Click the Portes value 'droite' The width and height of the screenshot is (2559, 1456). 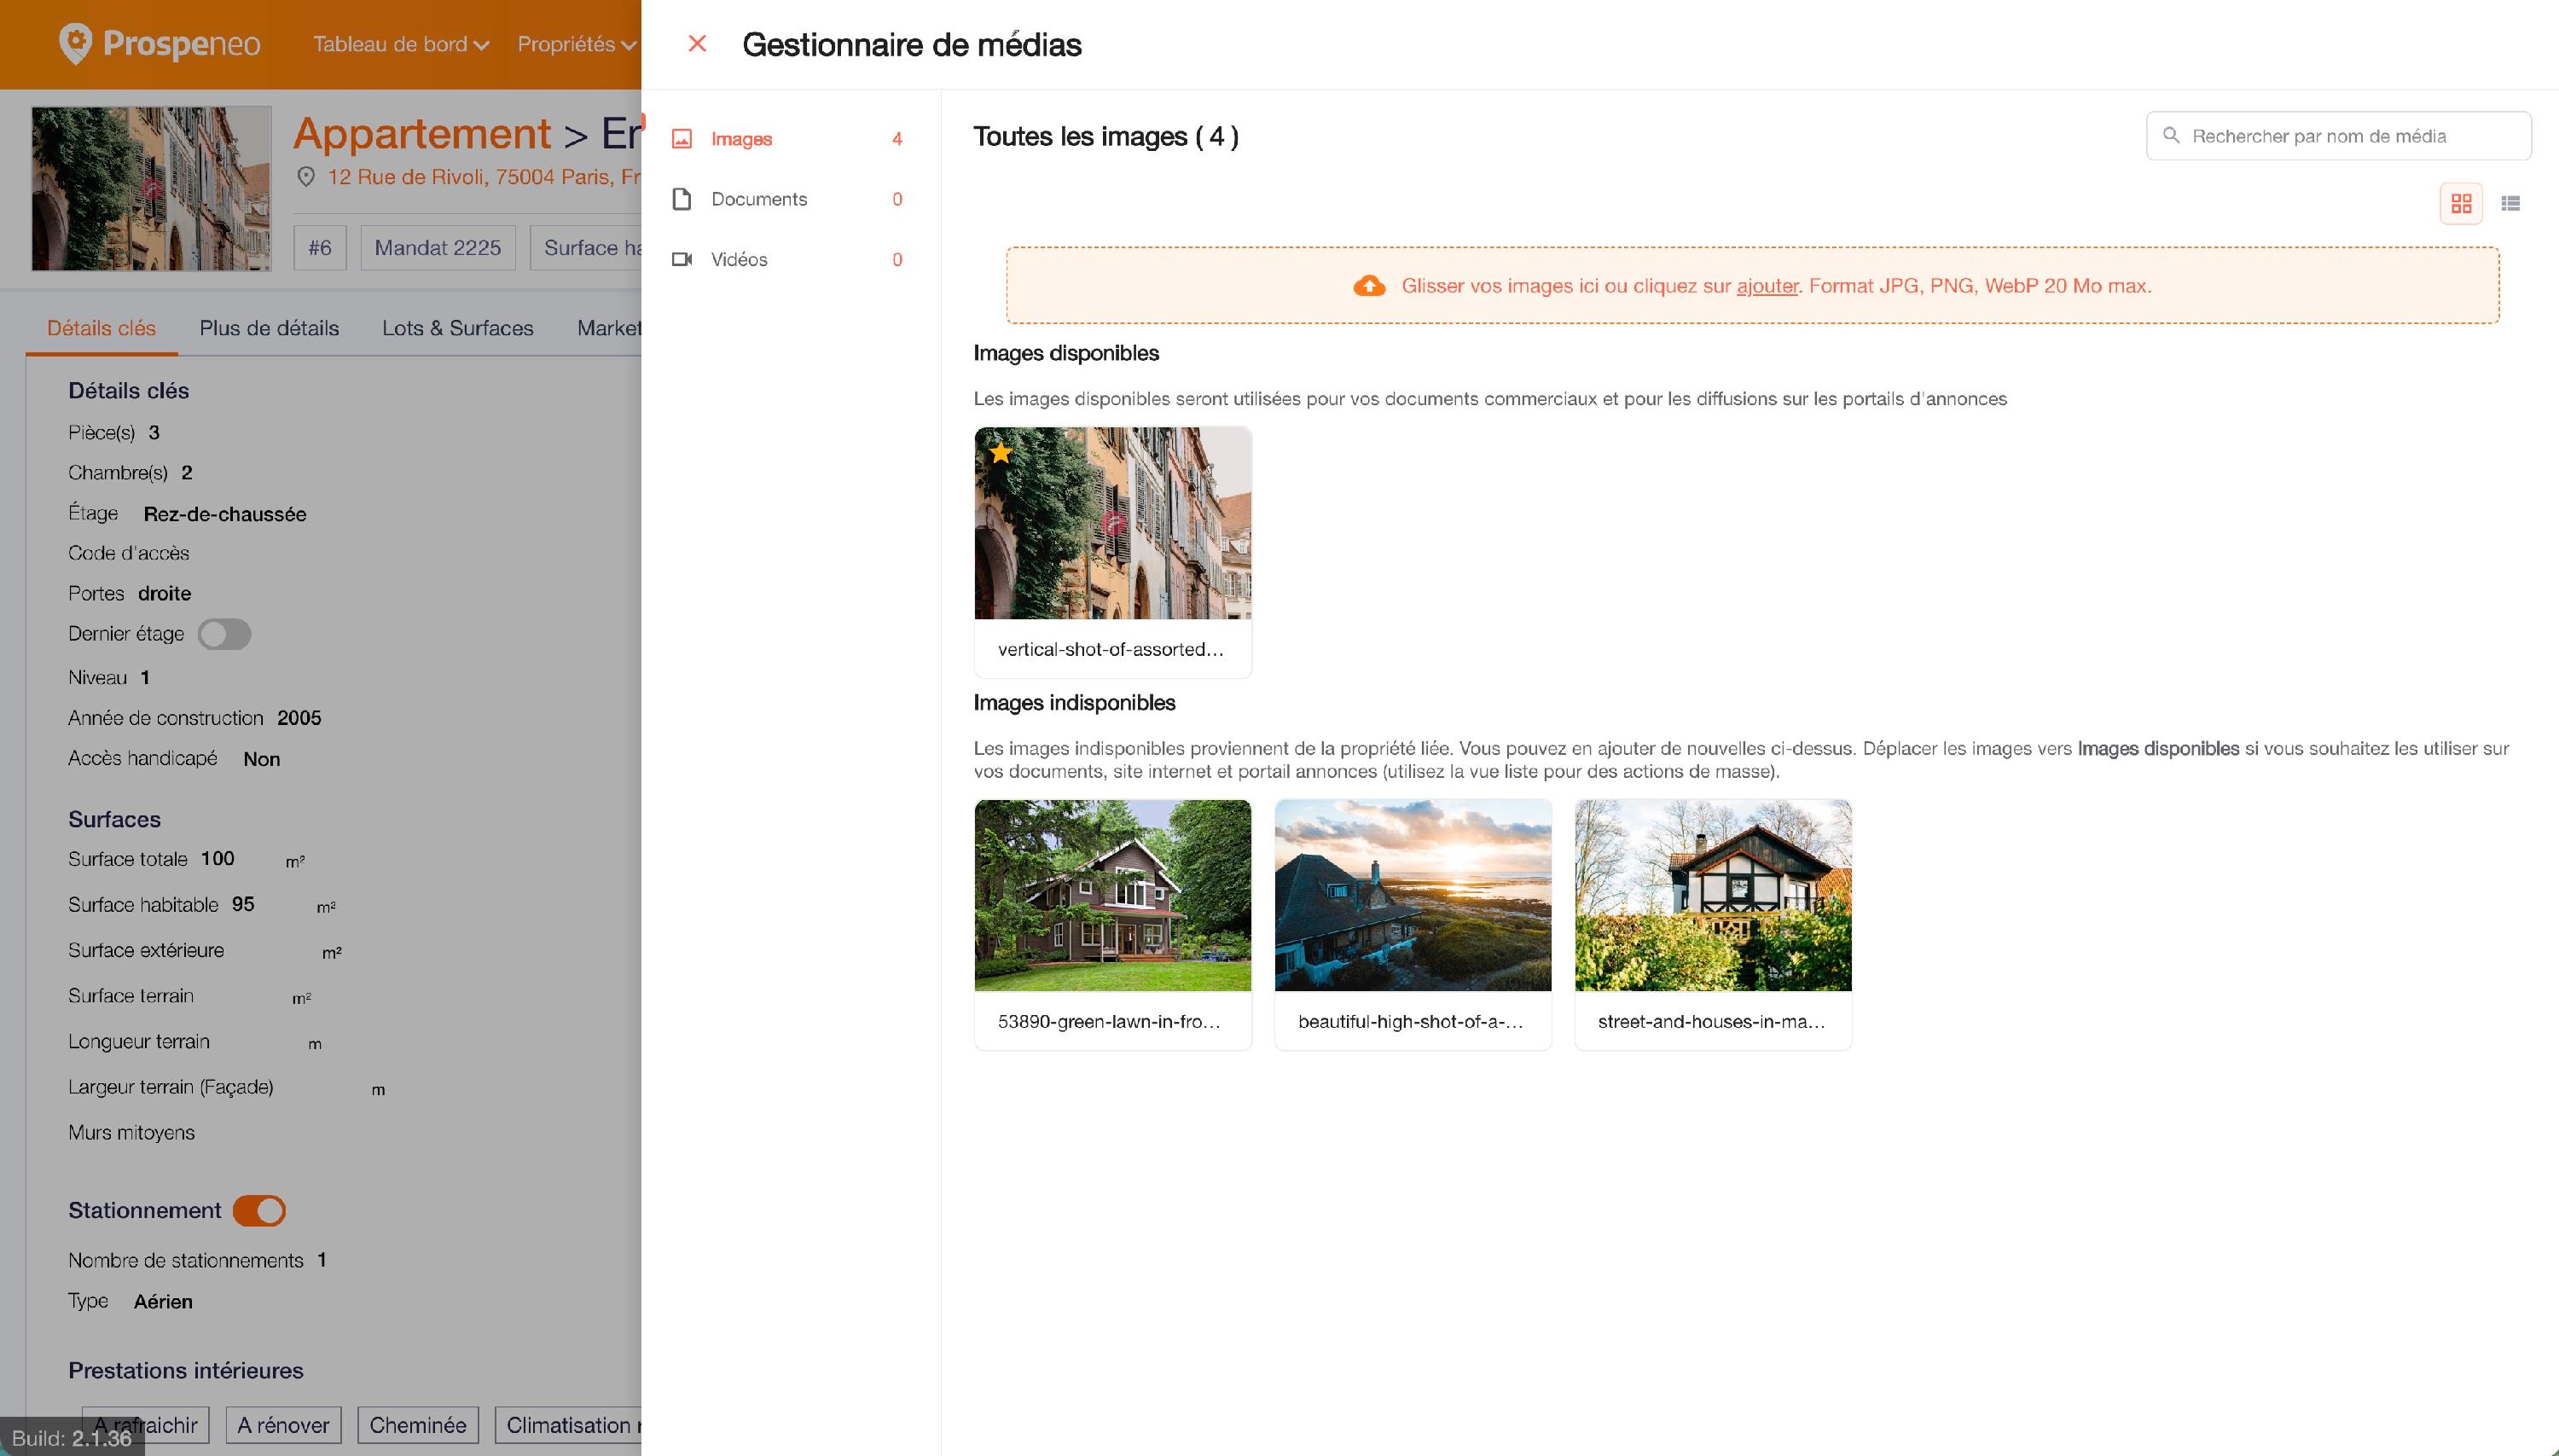point(165,593)
